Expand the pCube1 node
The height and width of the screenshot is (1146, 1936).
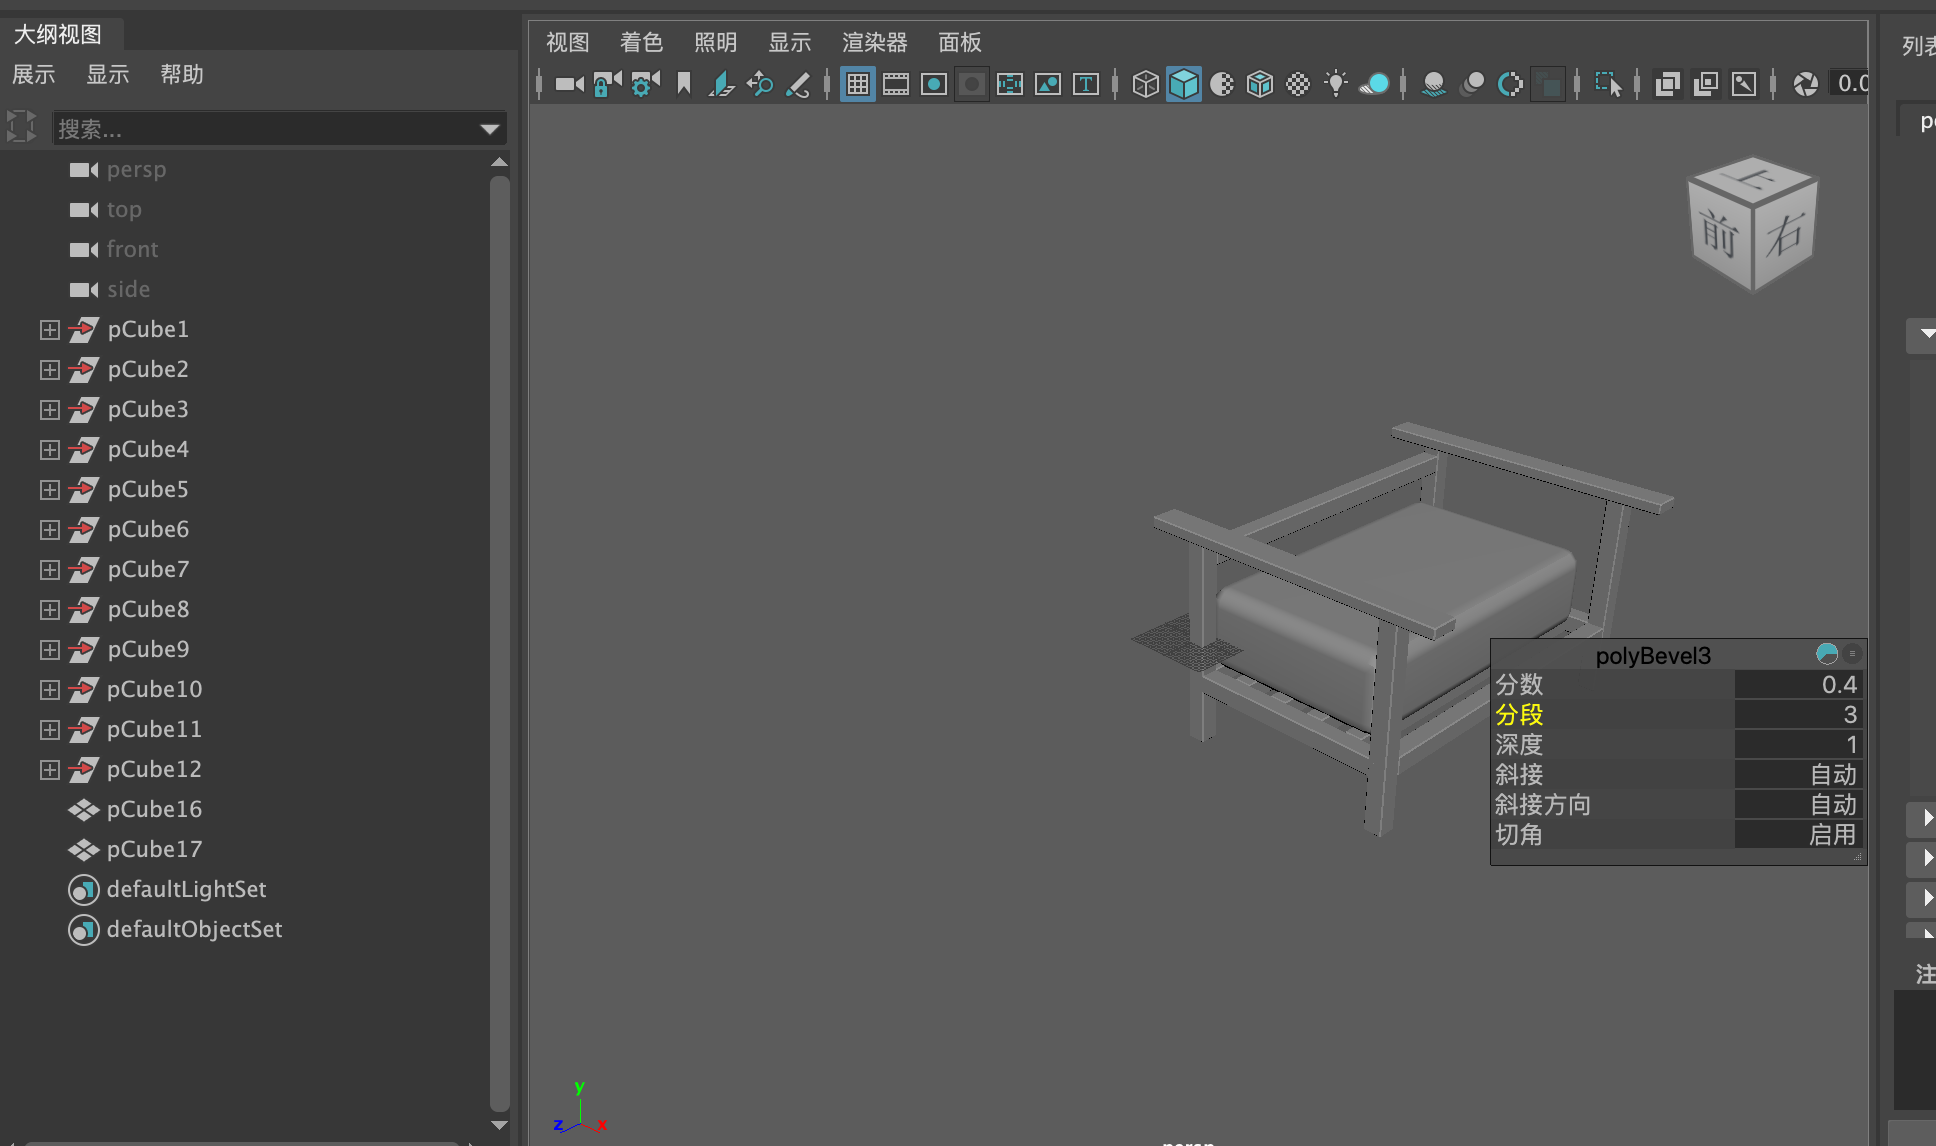[x=49, y=329]
